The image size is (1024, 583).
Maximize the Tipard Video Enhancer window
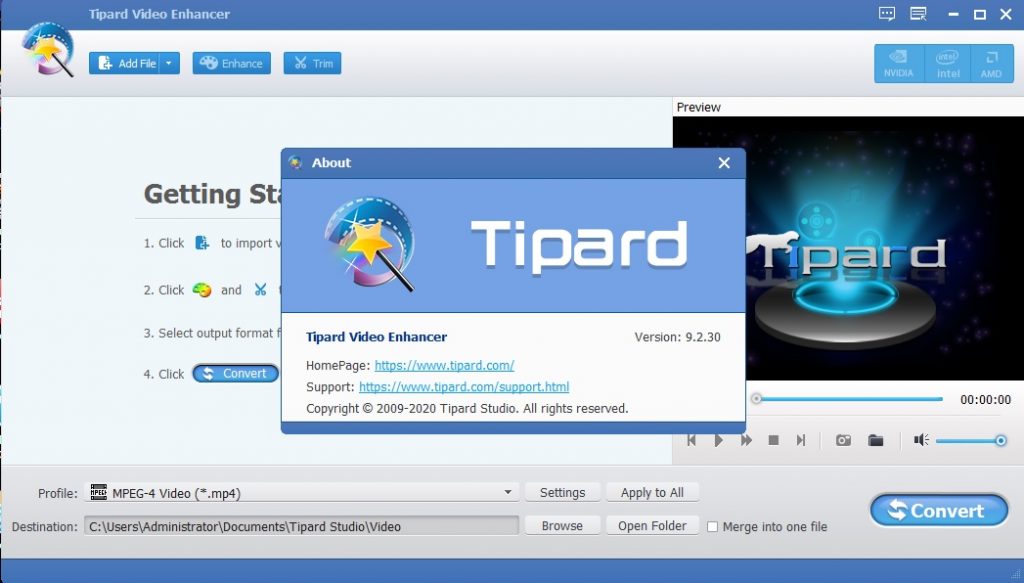(x=980, y=14)
